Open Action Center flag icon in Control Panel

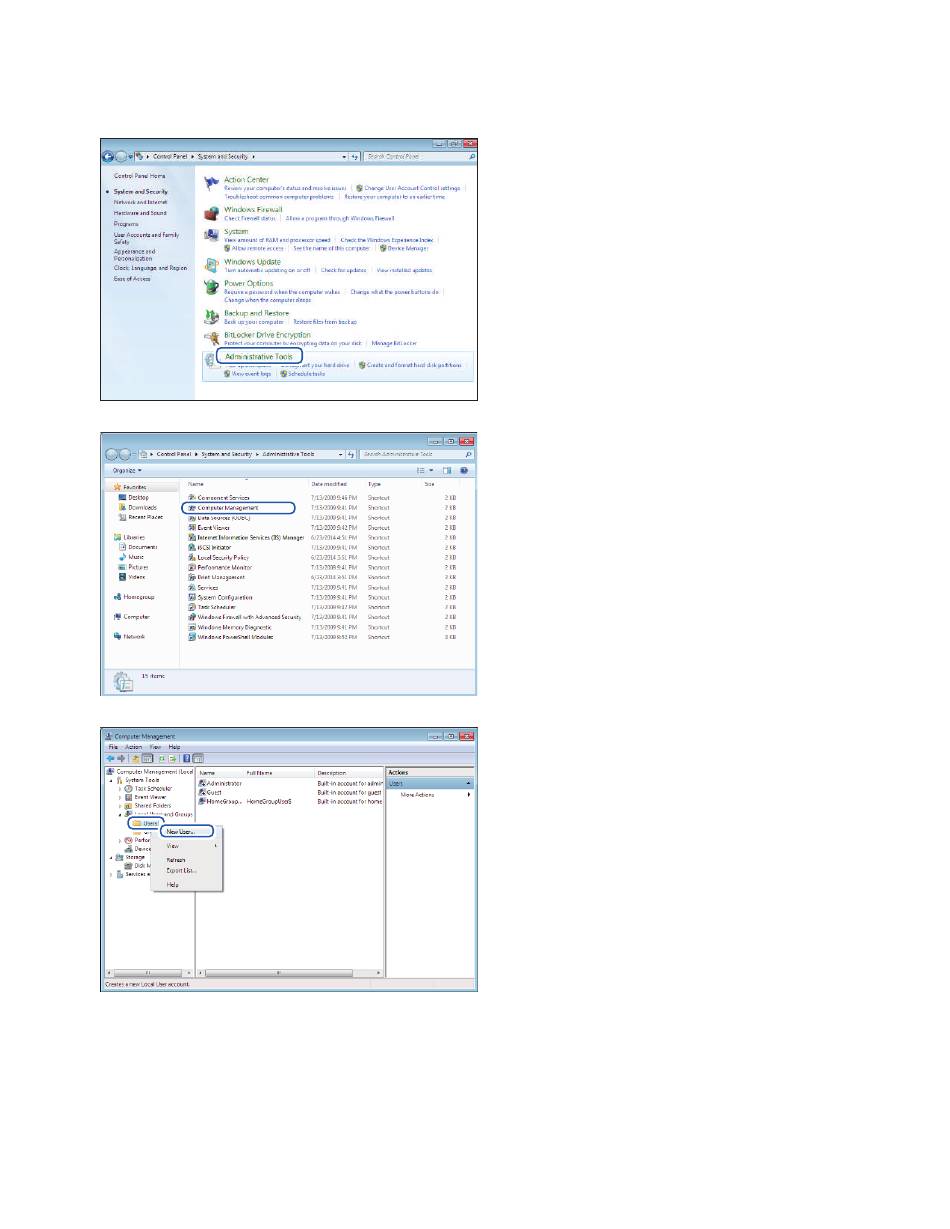coord(211,184)
